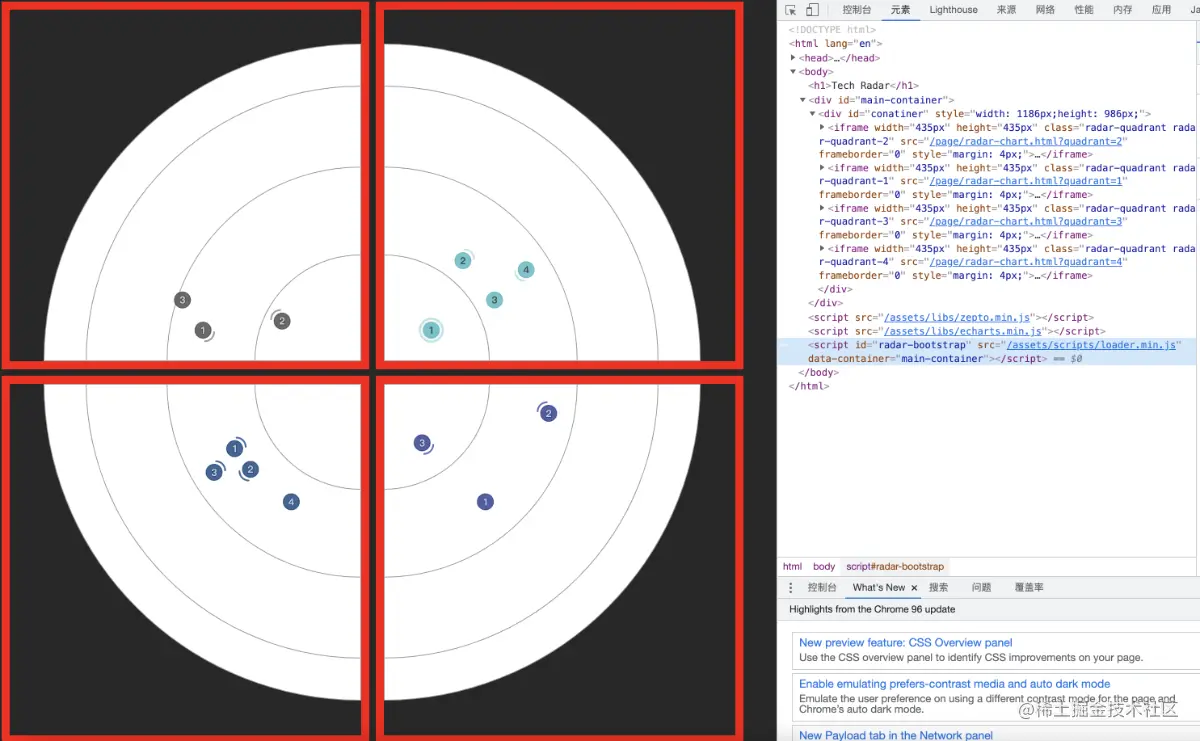
Task: Activate the inspect element picker icon
Action: pos(791,10)
